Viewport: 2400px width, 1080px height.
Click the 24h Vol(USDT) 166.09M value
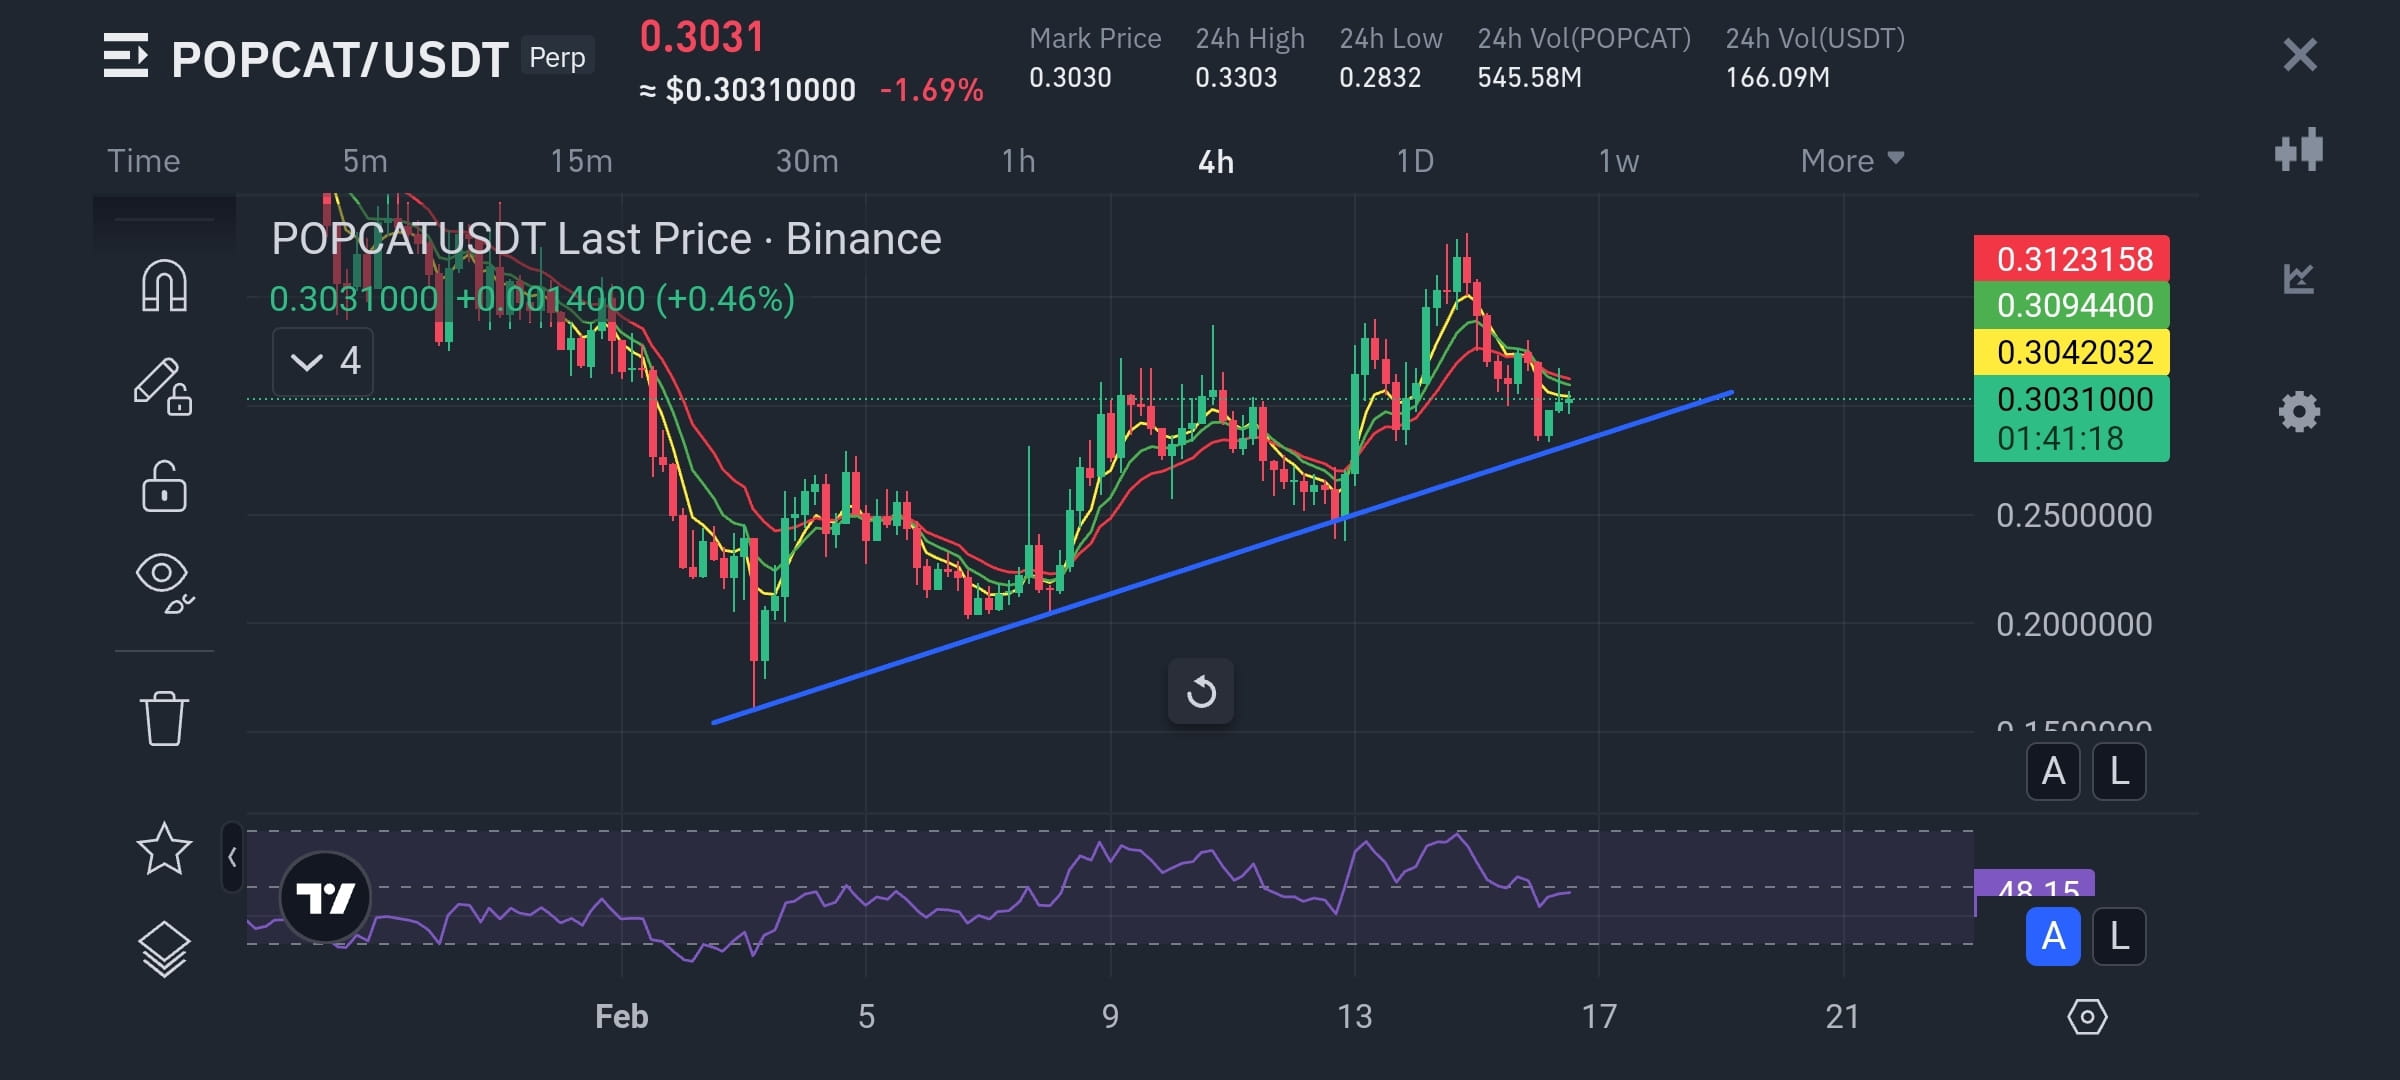1778,77
